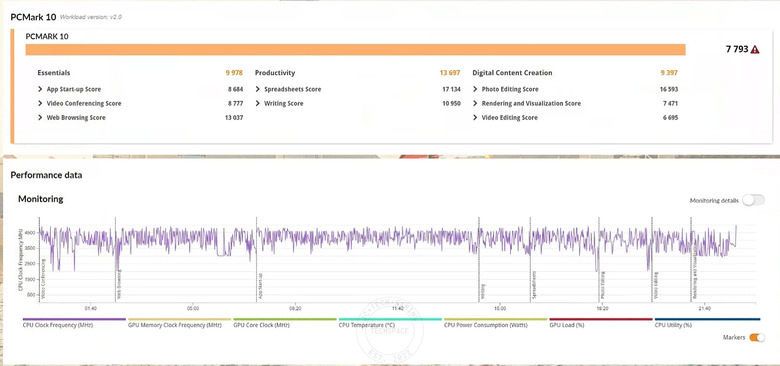Screen dimensions: 780x366
Task: Click the 13 037 Web Browsing value
Action: (234, 118)
